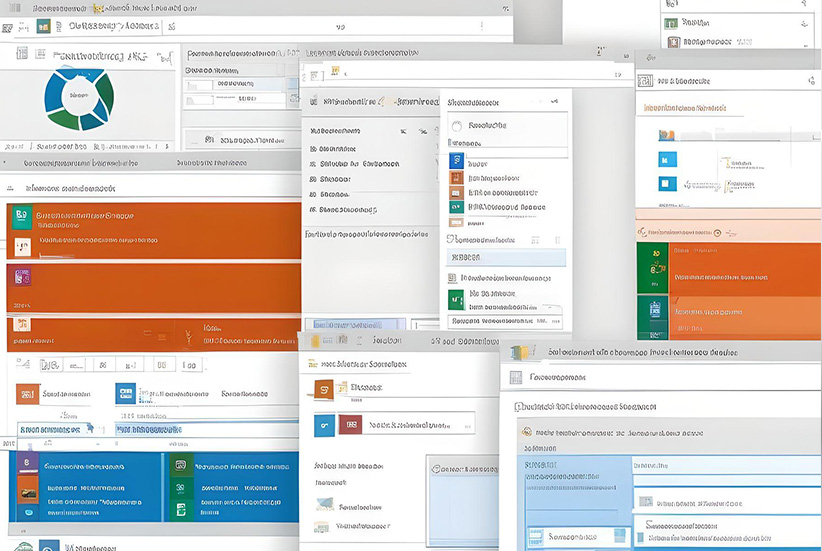Open the green tile icon on first orange banner
Viewport: 822px width, 551px height.
point(20,216)
